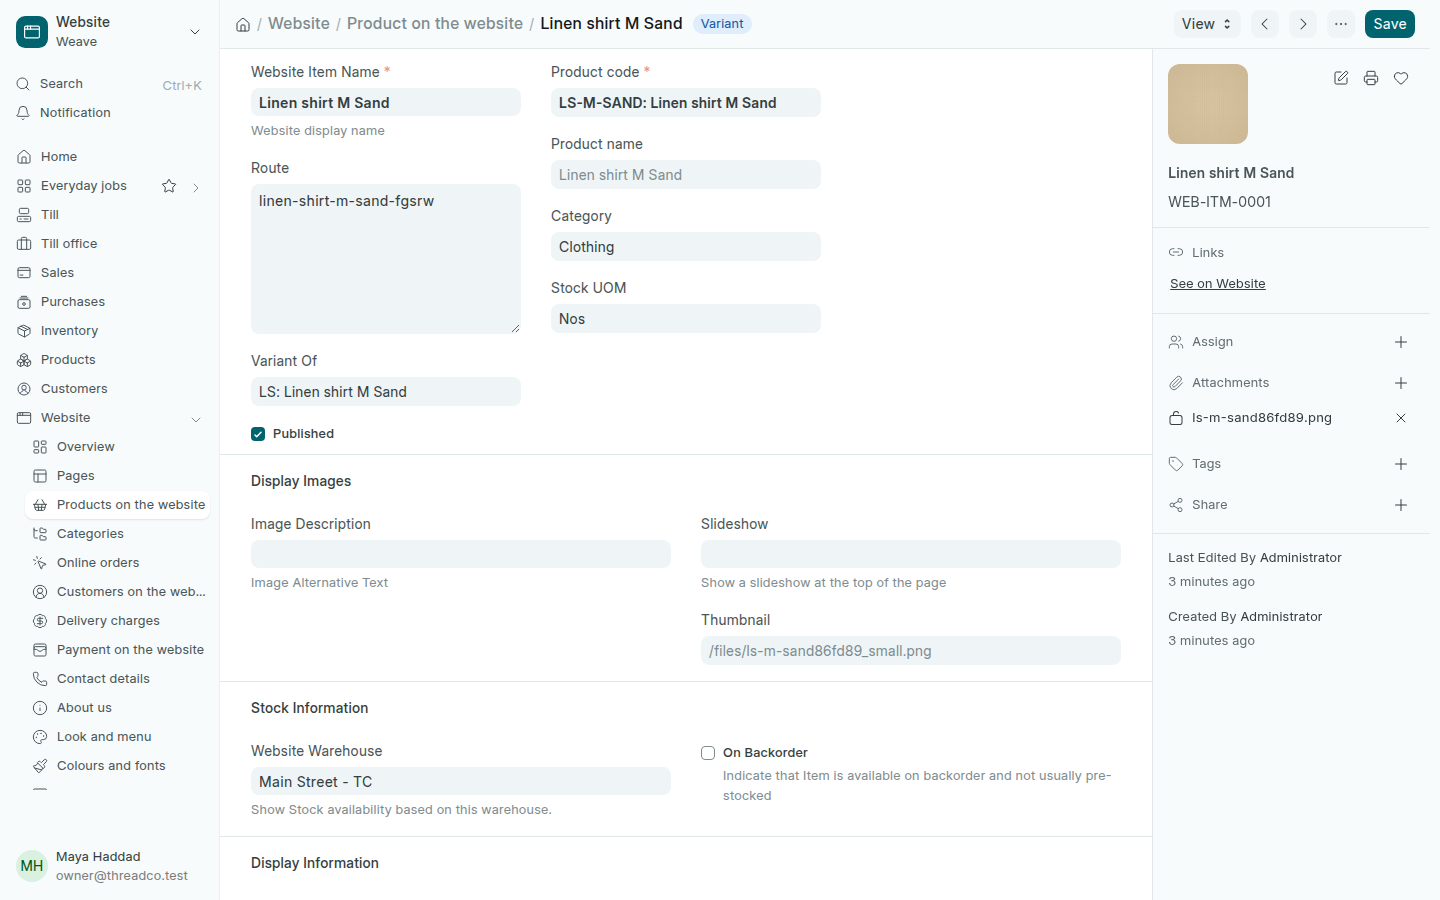This screenshot has width=1440, height=900.
Task: Open Products on the website menu item
Action: click(118, 505)
